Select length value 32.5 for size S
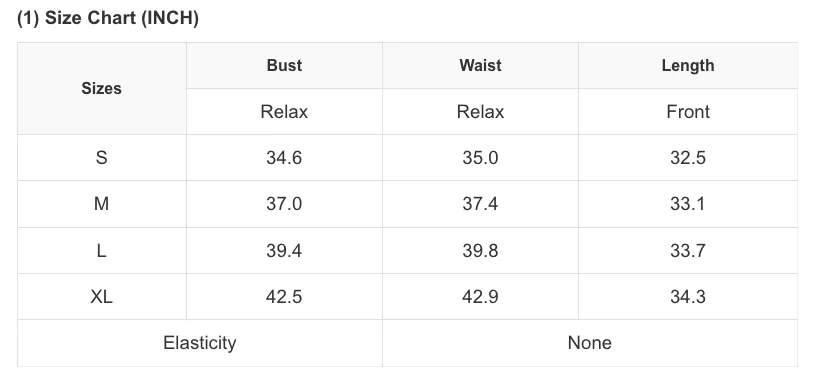Image resolution: width=830 pixels, height=390 pixels. point(688,158)
